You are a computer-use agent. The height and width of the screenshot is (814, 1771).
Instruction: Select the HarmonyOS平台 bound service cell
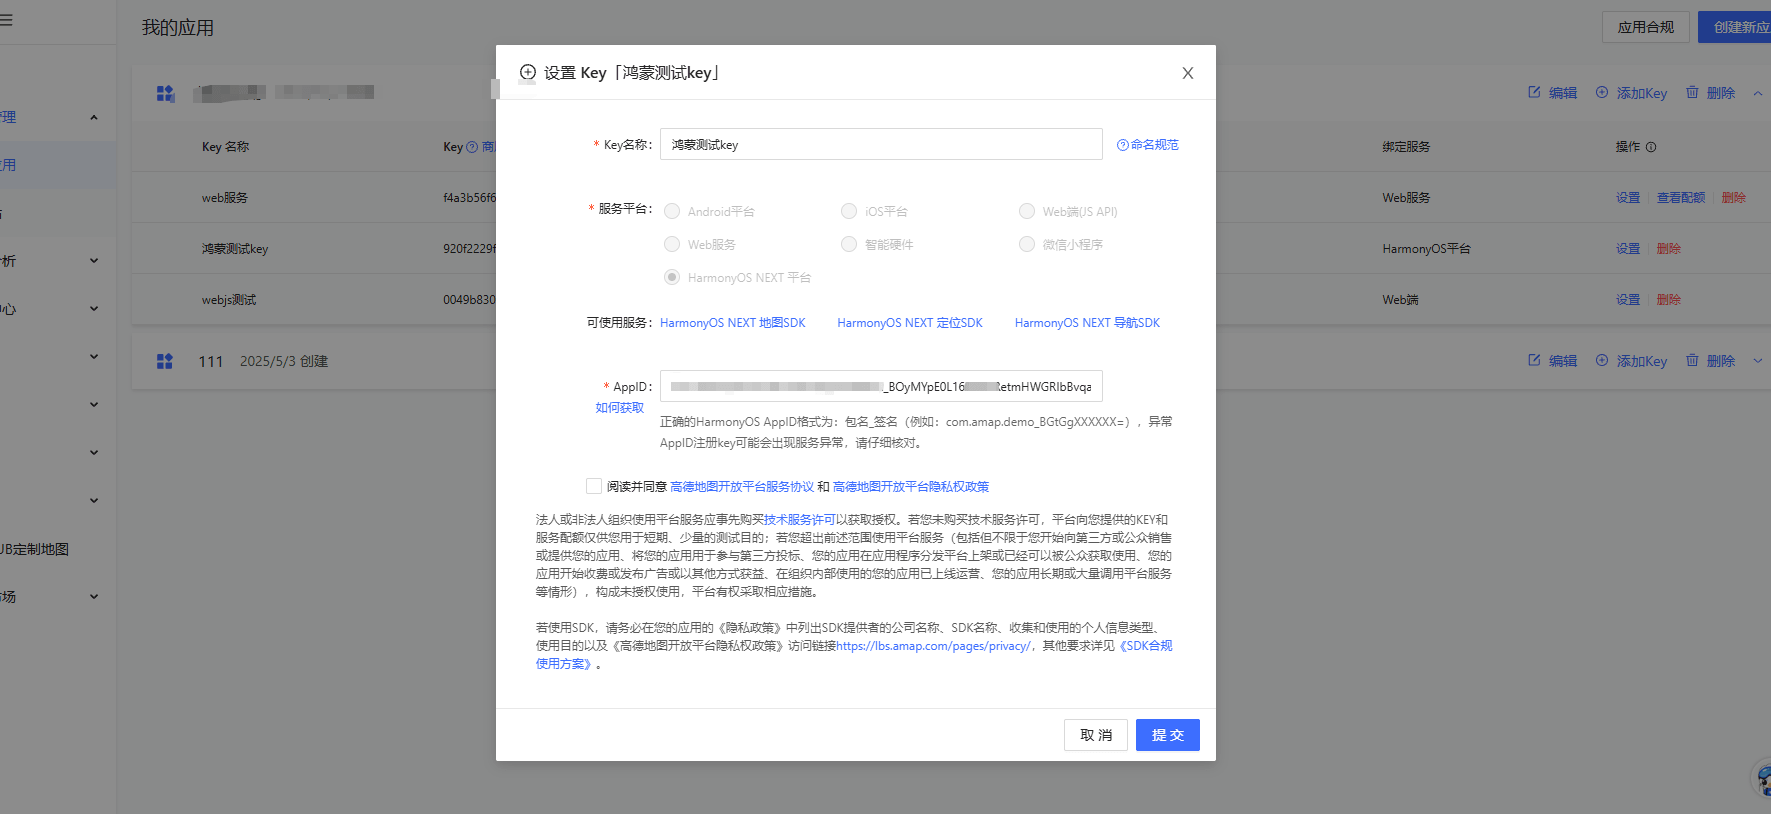pos(1427,249)
